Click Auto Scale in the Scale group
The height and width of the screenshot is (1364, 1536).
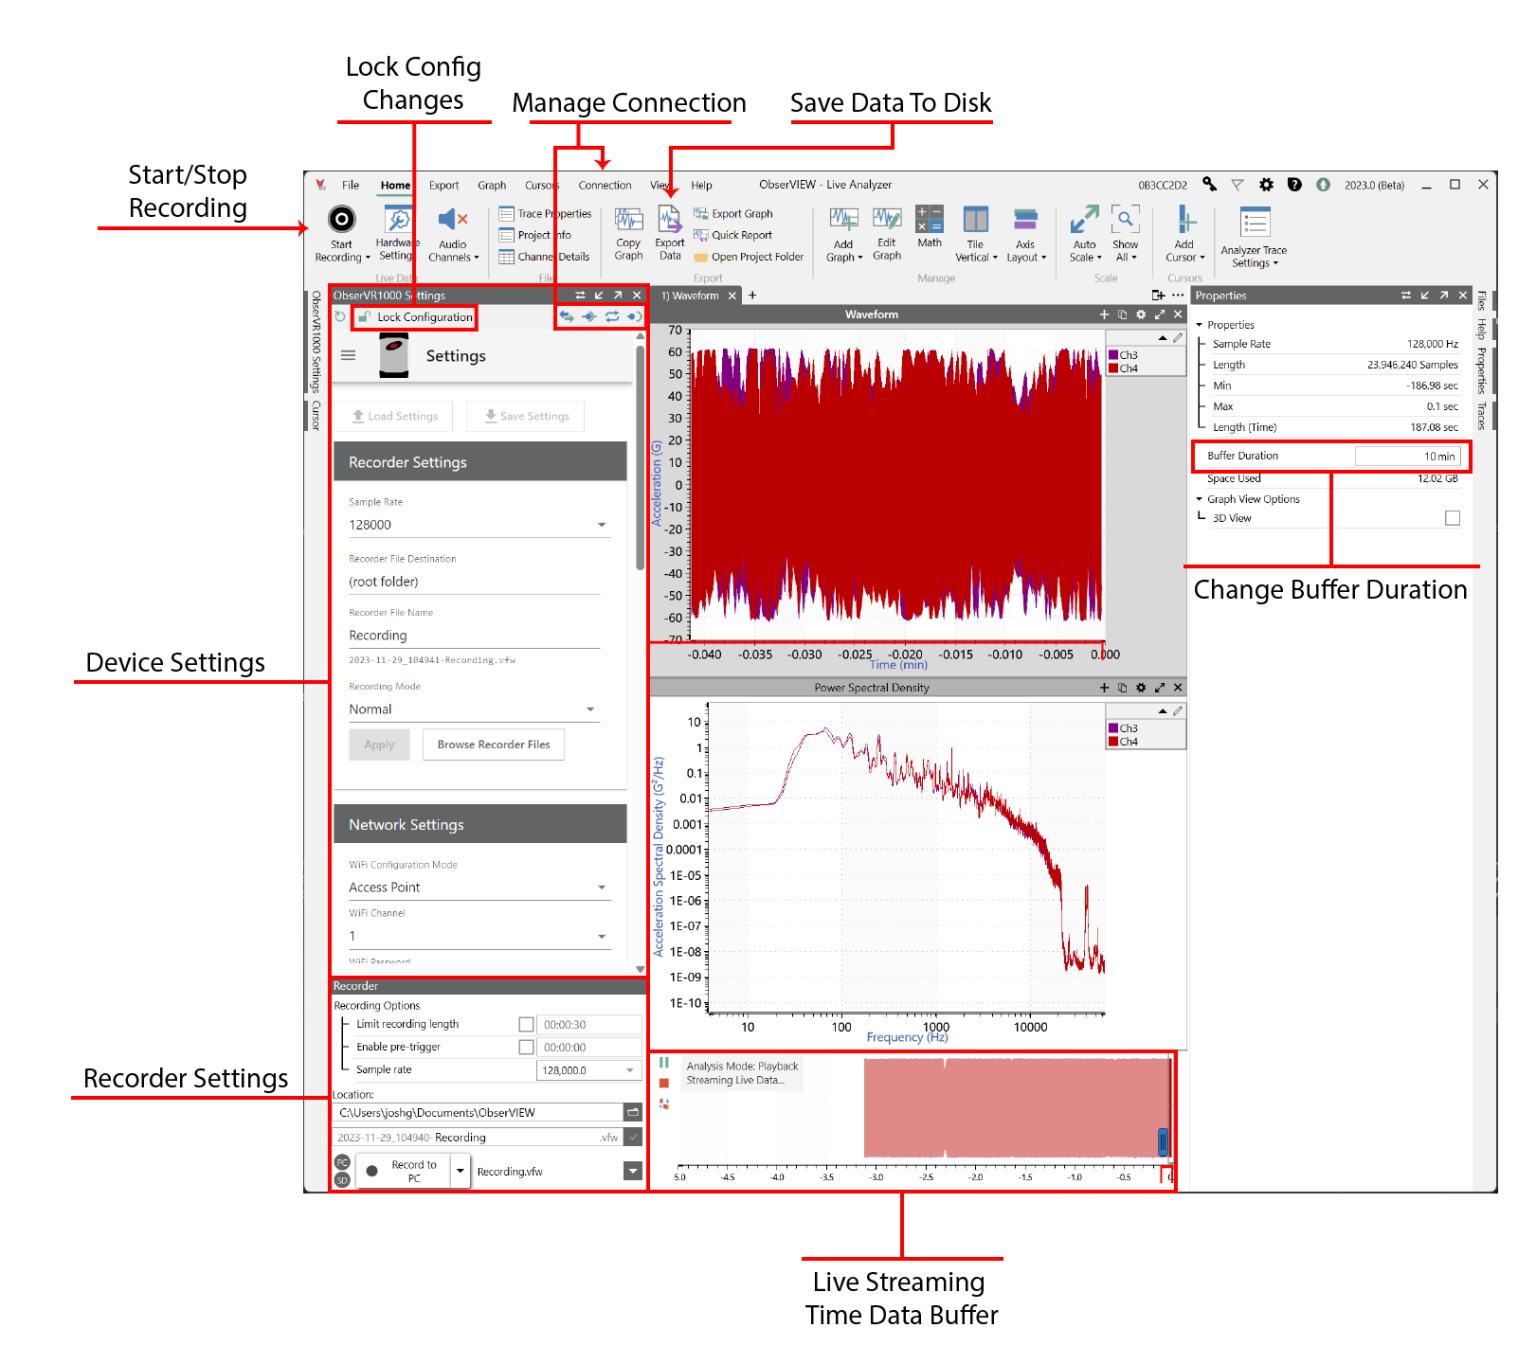1084,232
